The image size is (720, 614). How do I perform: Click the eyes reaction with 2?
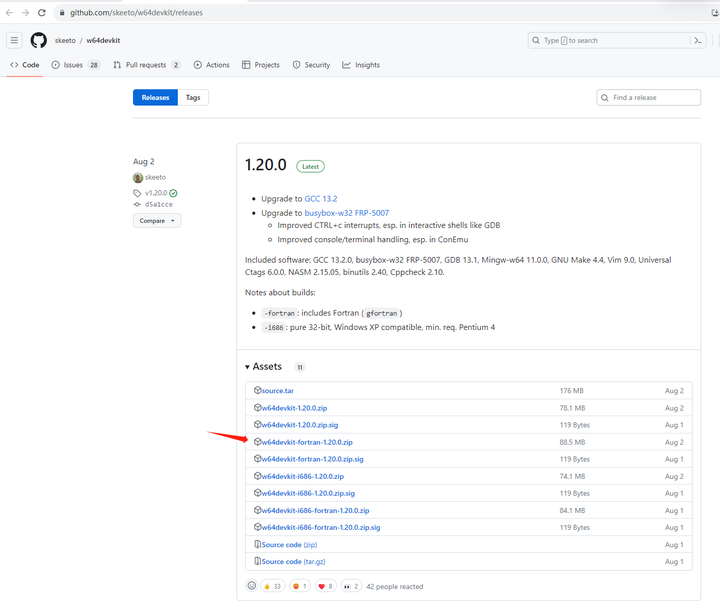(x=351, y=586)
